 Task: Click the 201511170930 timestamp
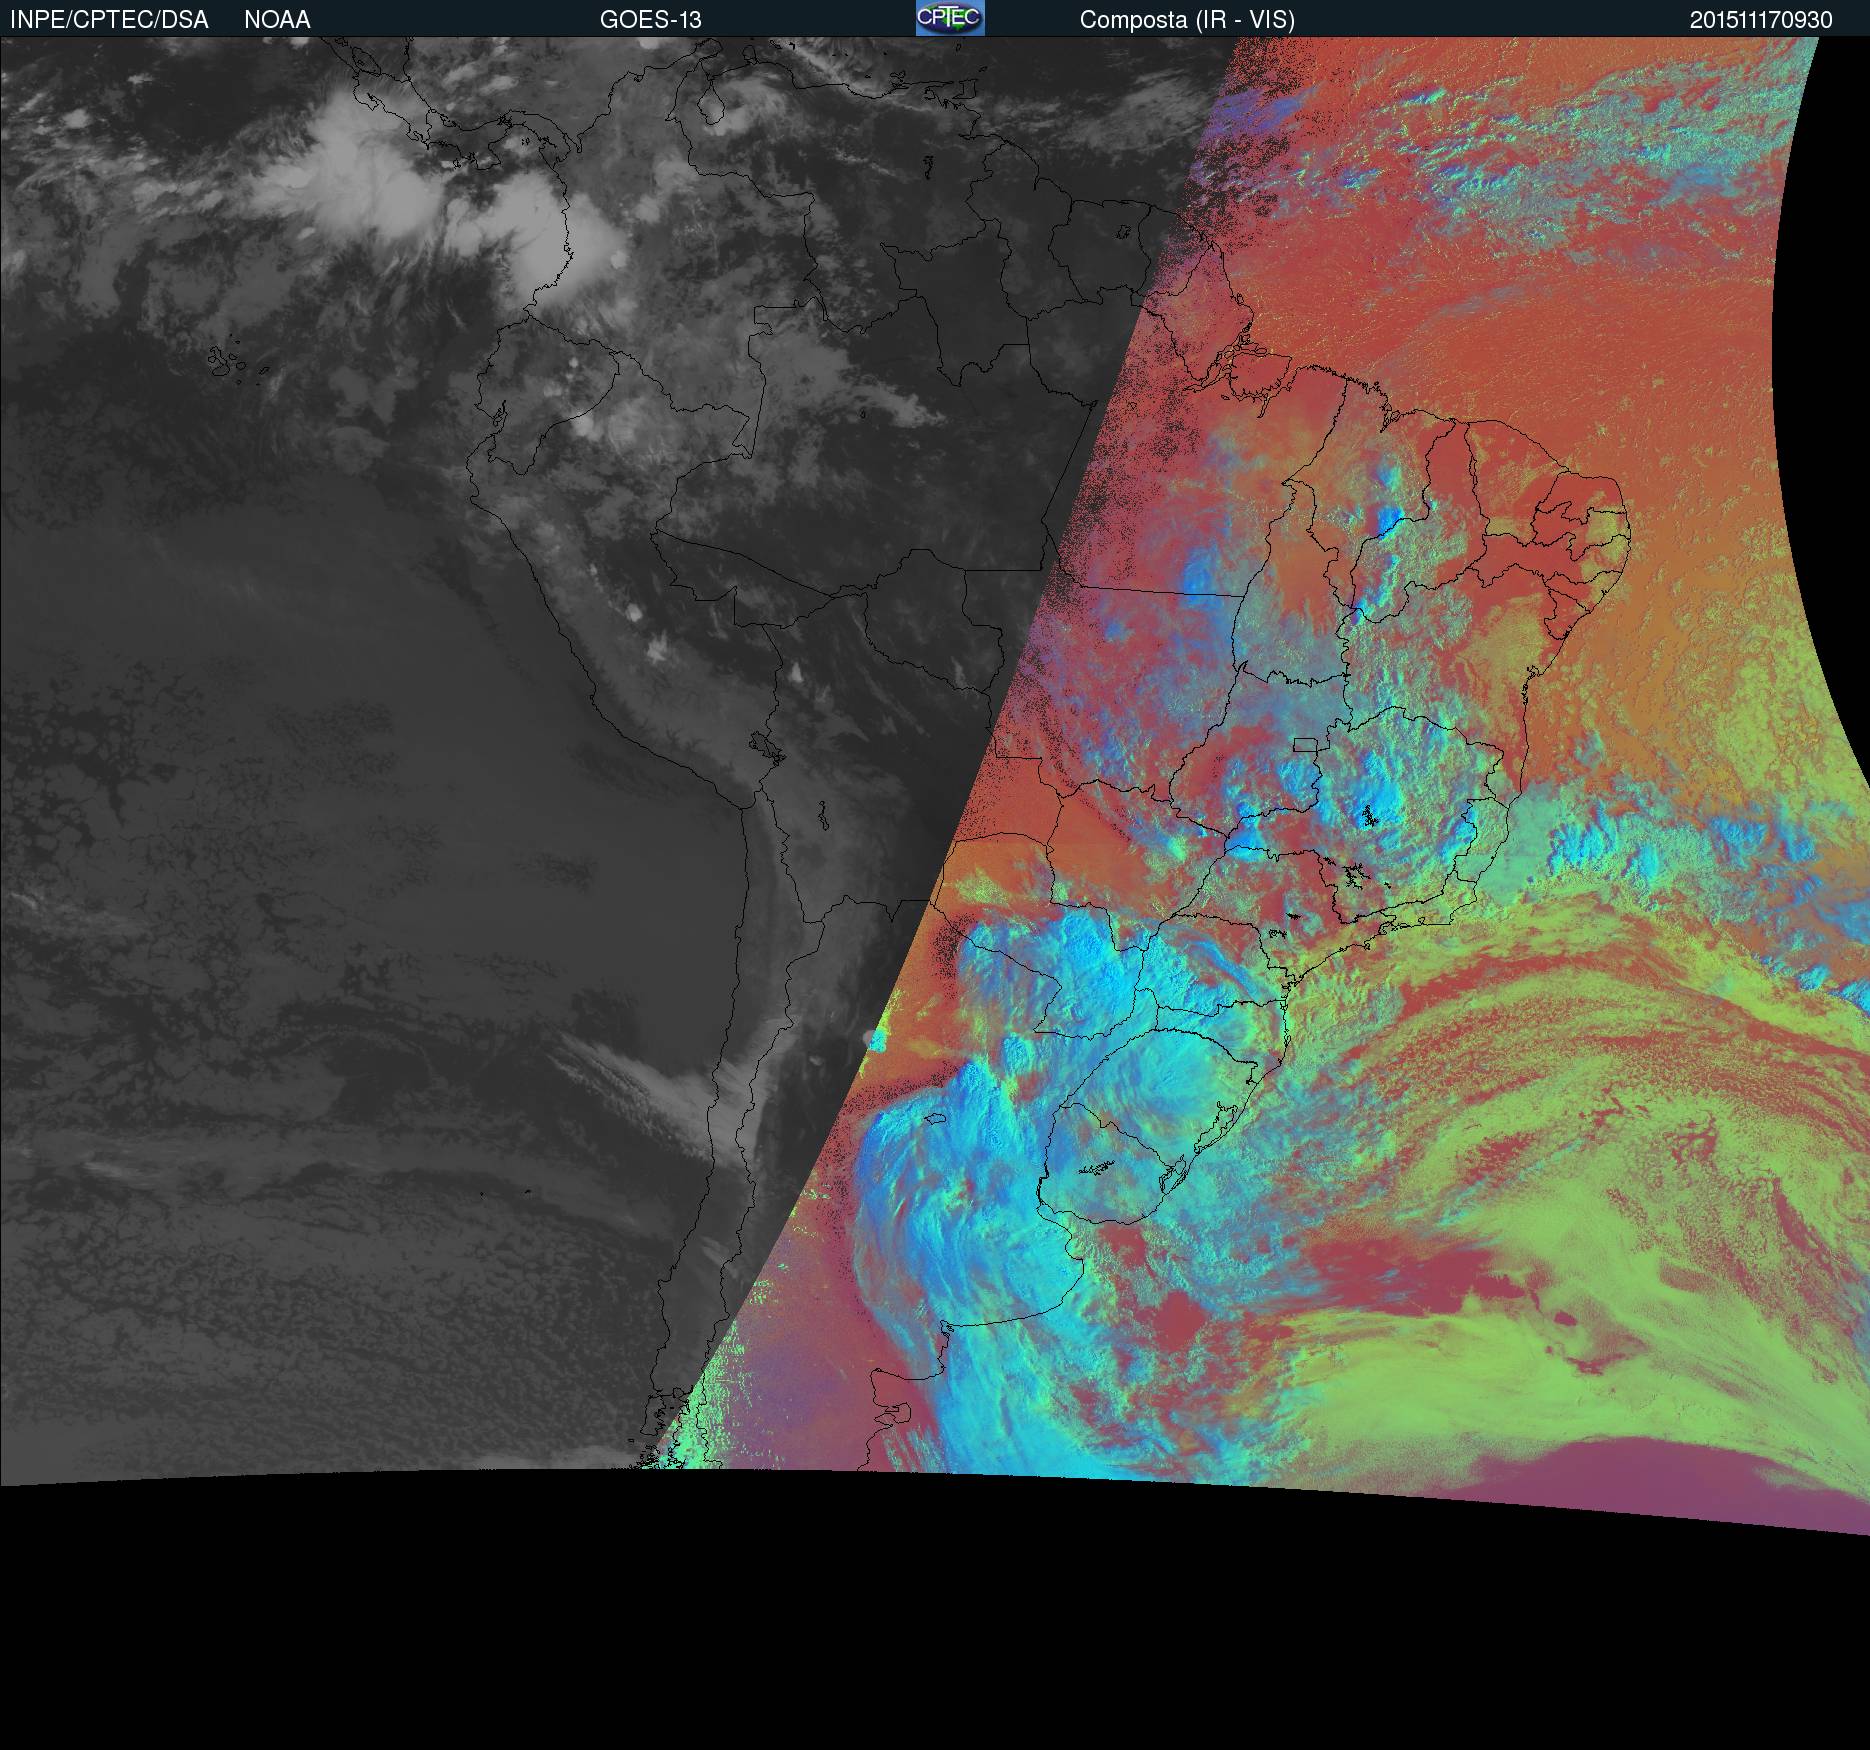click(x=1760, y=20)
